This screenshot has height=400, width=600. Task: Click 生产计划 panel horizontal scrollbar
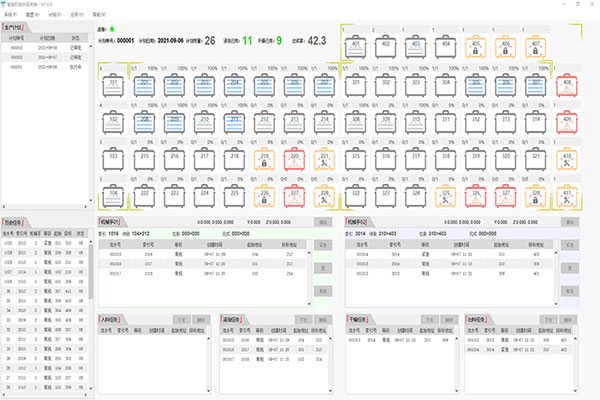click(45, 207)
